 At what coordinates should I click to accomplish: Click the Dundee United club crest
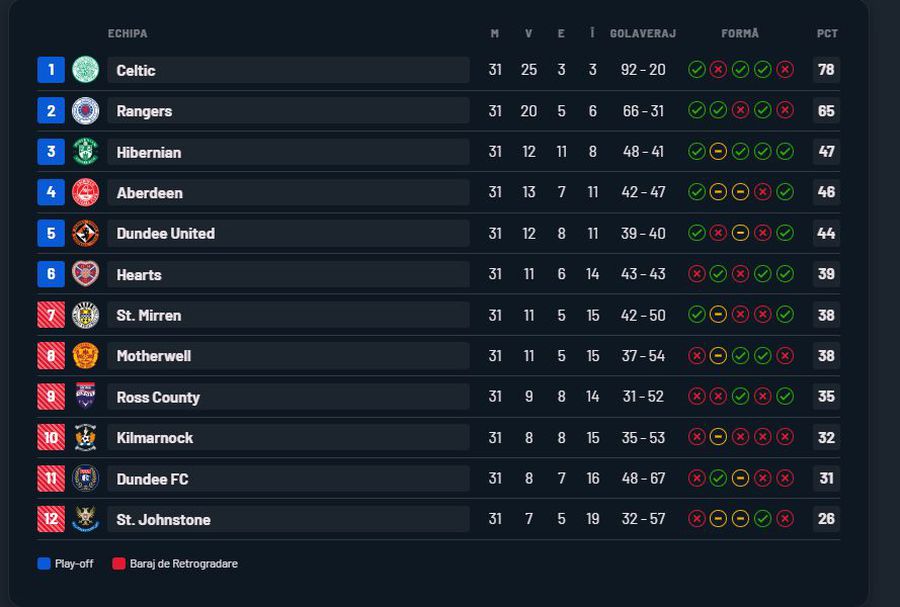(86, 234)
